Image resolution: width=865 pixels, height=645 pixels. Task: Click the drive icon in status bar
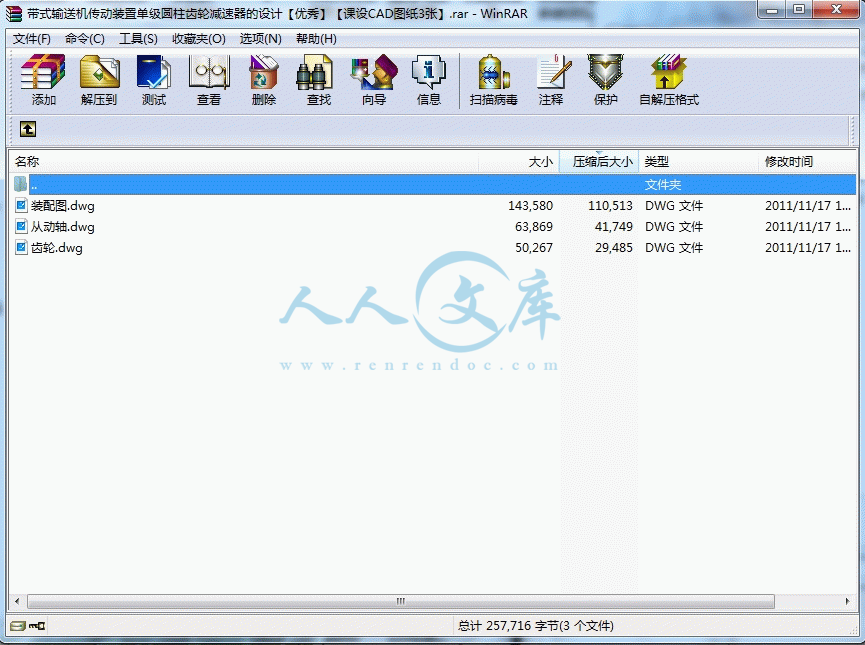pos(18,626)
